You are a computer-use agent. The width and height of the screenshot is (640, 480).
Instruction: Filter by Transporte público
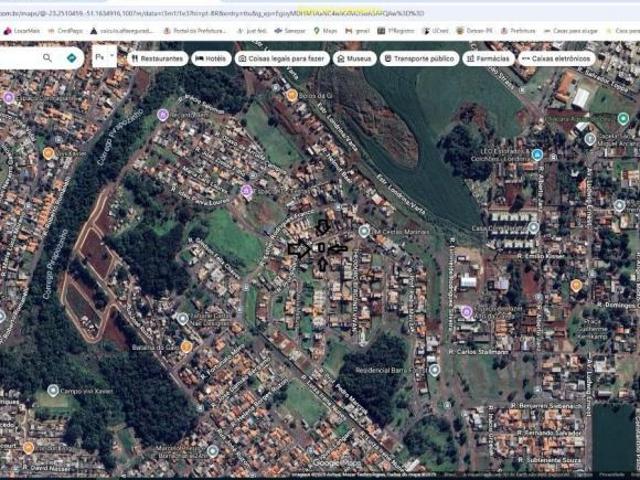coord(419,59)
